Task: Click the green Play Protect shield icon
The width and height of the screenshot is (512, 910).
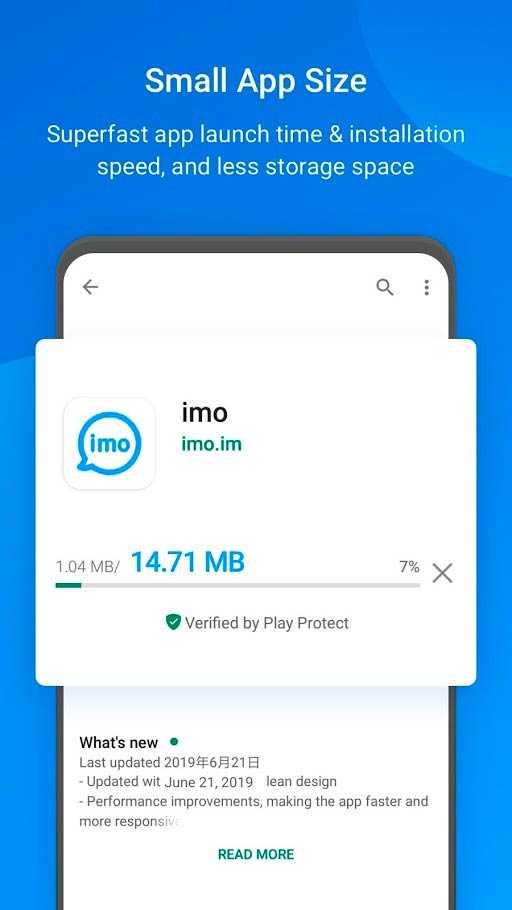Action: (173, 622)
